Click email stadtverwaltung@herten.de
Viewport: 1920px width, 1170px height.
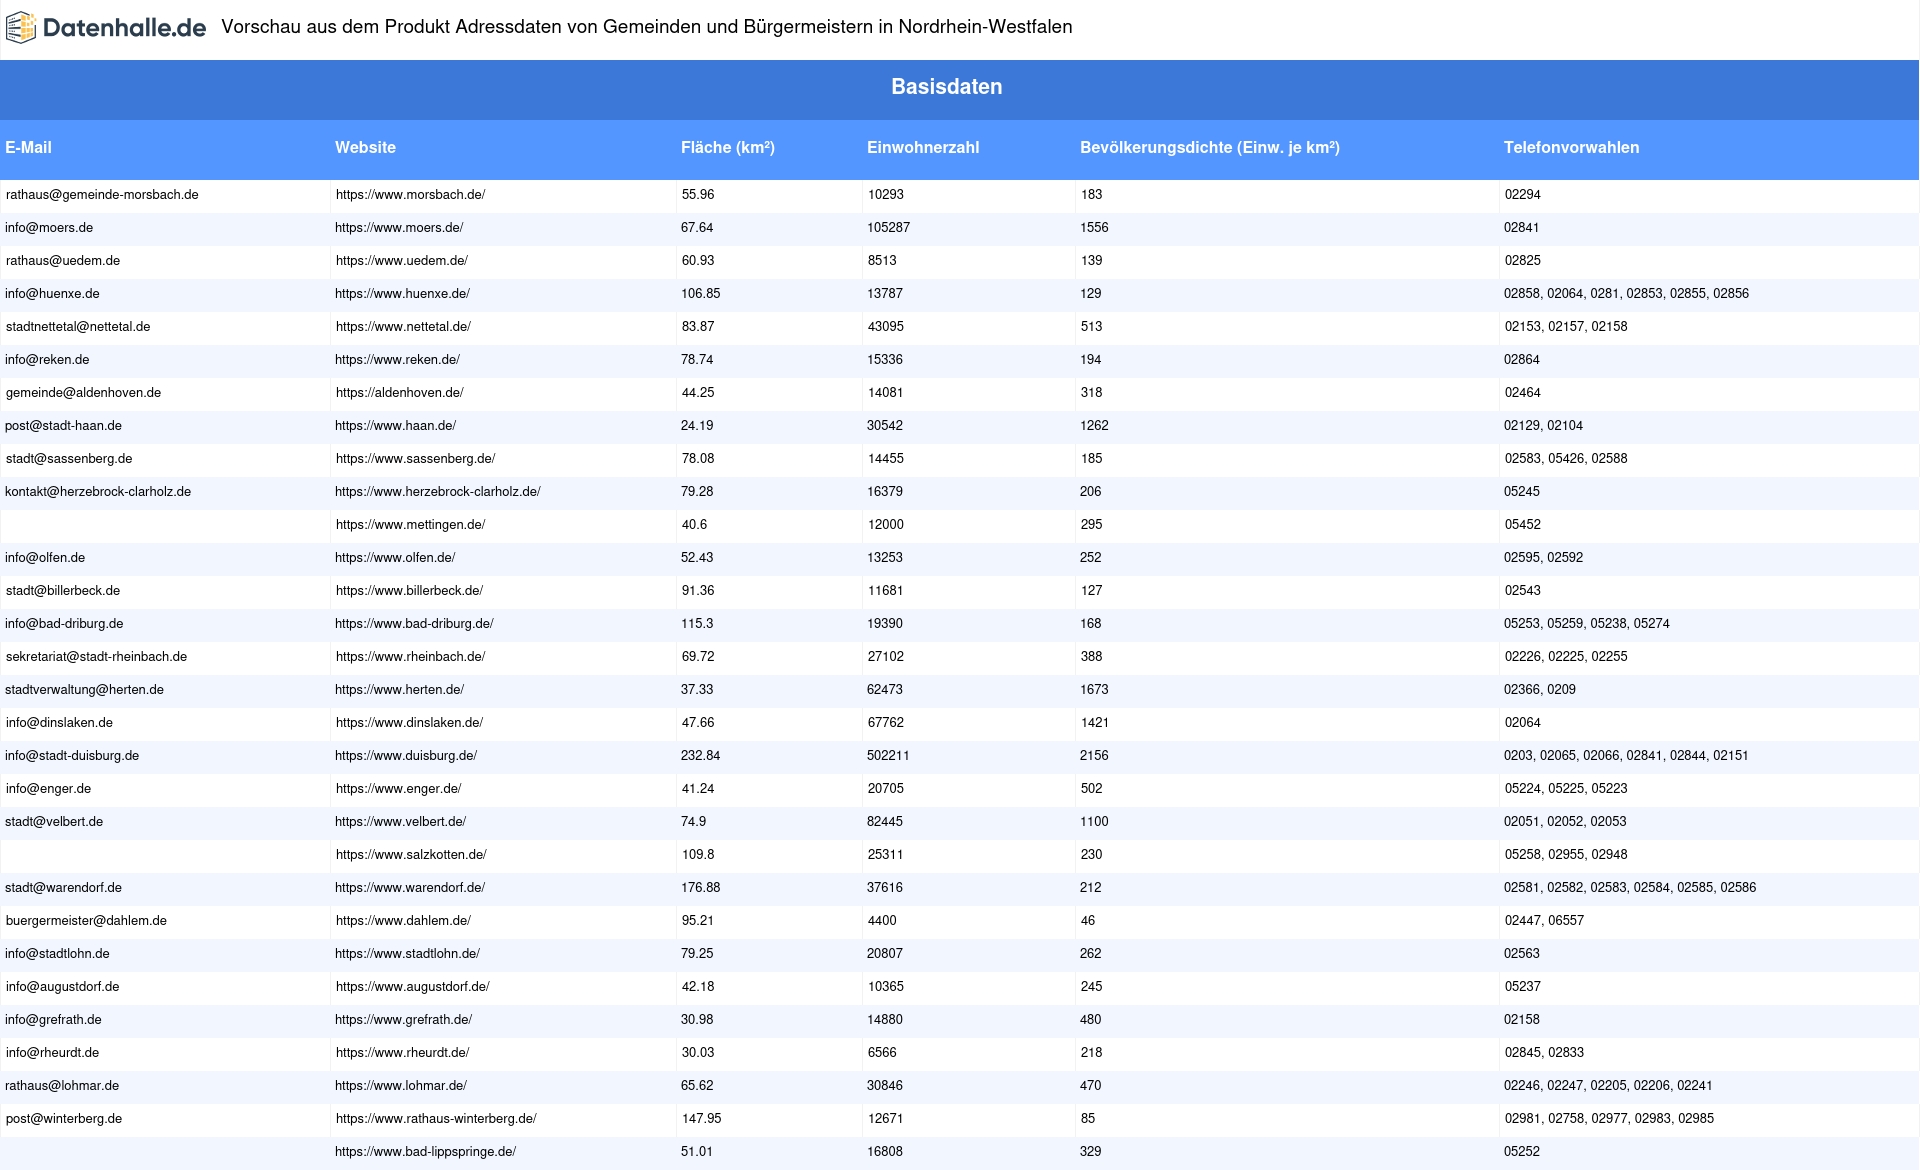(x=84, y=690)
